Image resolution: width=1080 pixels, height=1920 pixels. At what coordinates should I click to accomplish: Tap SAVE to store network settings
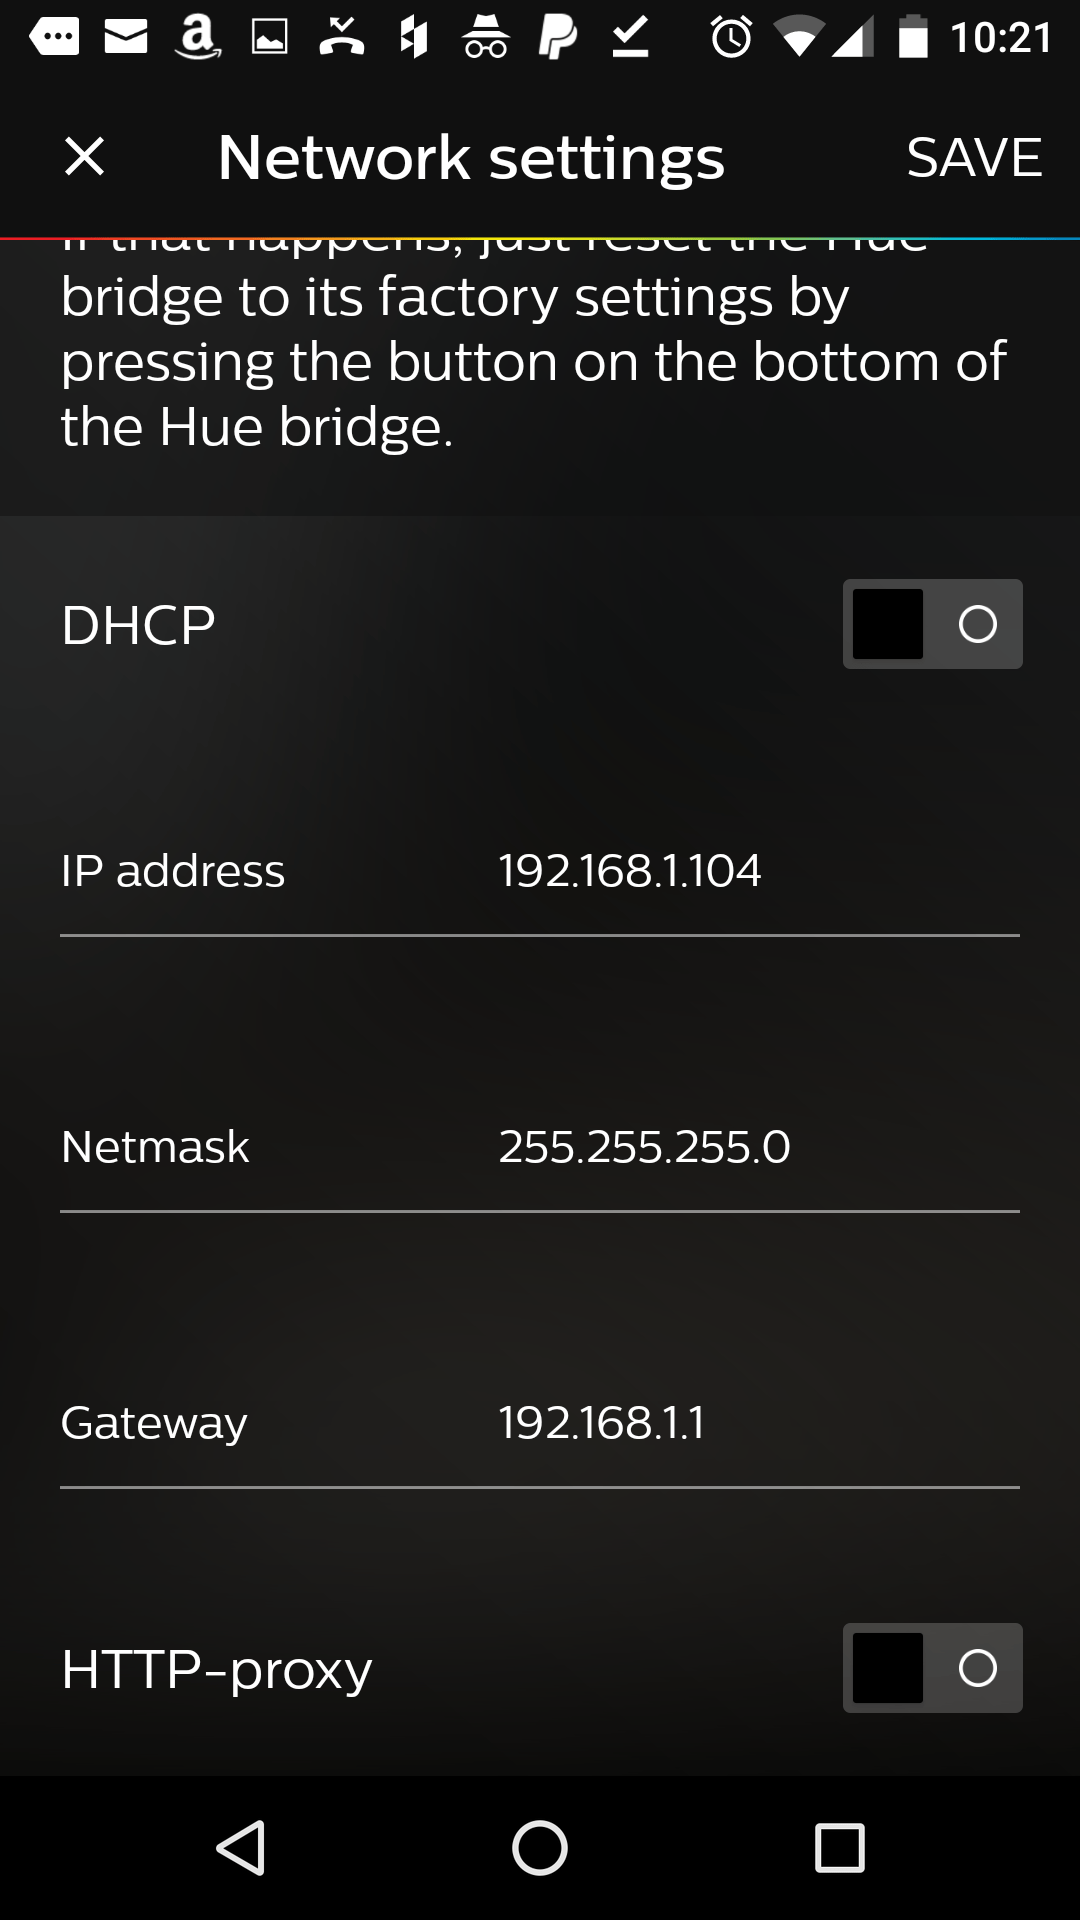coord(973,157)
